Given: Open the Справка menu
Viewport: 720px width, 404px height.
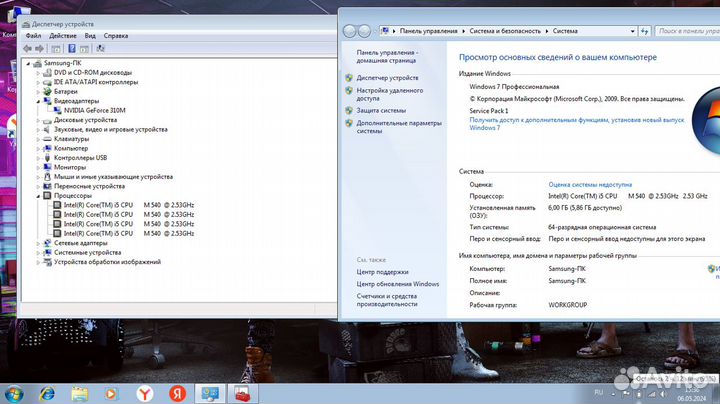Looking at the screenshot, I should click(x=116, y=35).
